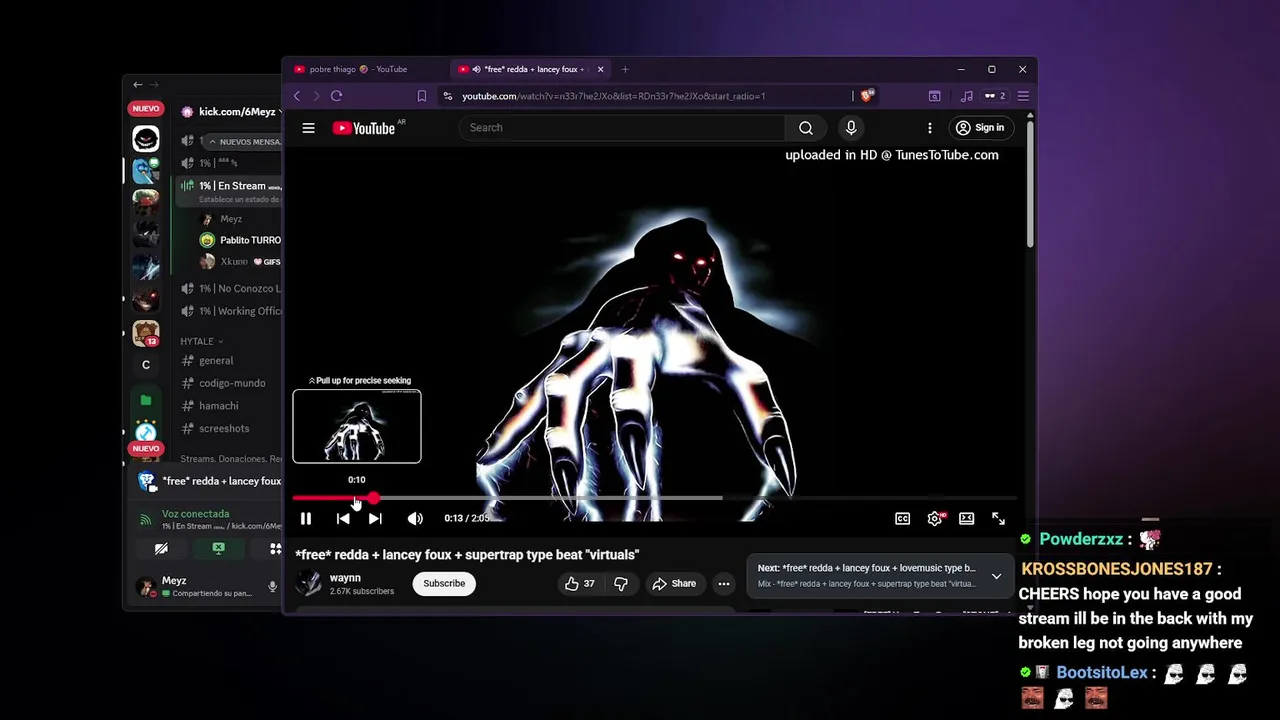This screenshot has height=720, width=1280.
Task: Join '1% | No Conozco' voice channel
Action: [x=230, y=289]
